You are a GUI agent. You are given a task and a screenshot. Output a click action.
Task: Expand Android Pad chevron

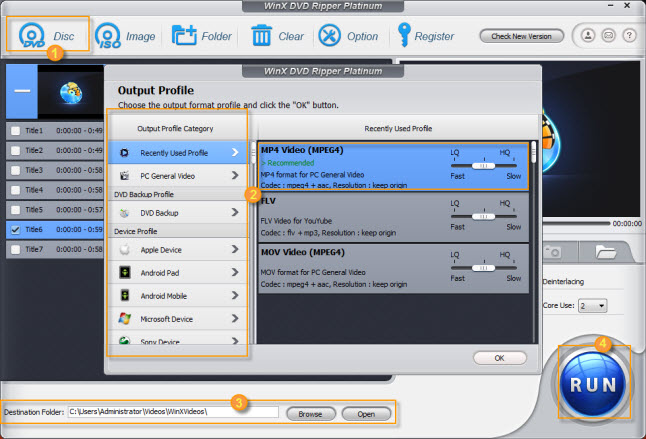coord(235,272)
